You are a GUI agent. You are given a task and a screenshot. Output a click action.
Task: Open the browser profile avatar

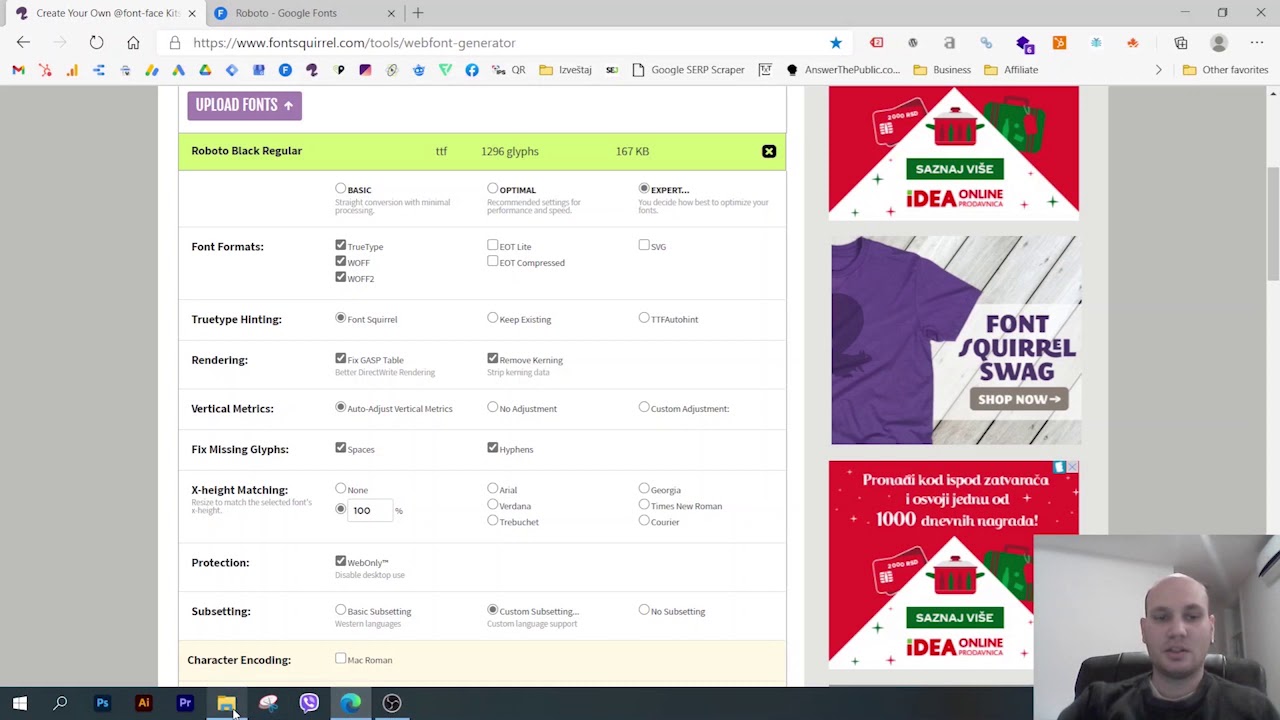(x=1218, y=43)
